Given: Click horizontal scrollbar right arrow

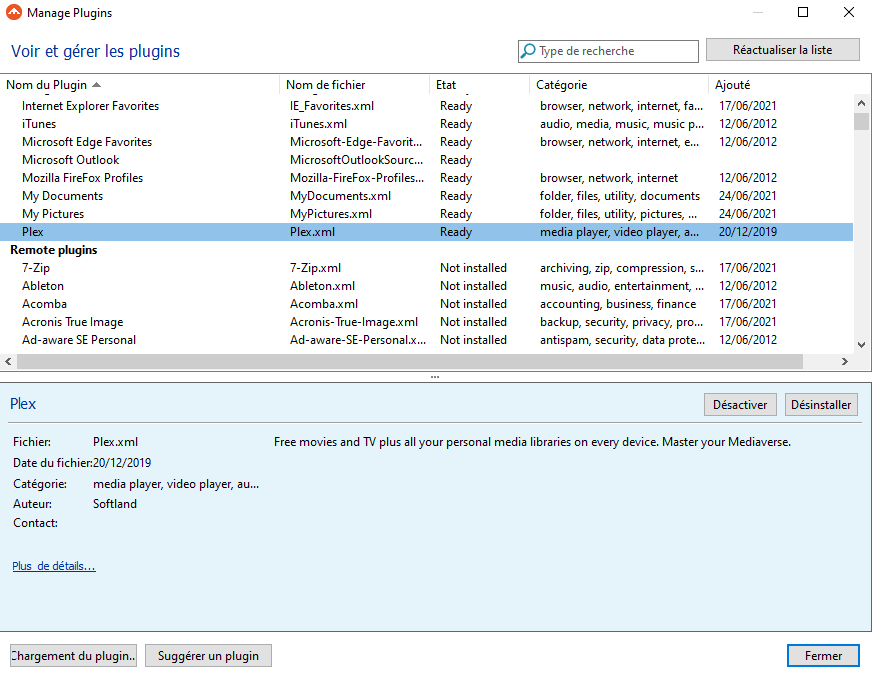Looking at the screenshot, I should (845, 361).
